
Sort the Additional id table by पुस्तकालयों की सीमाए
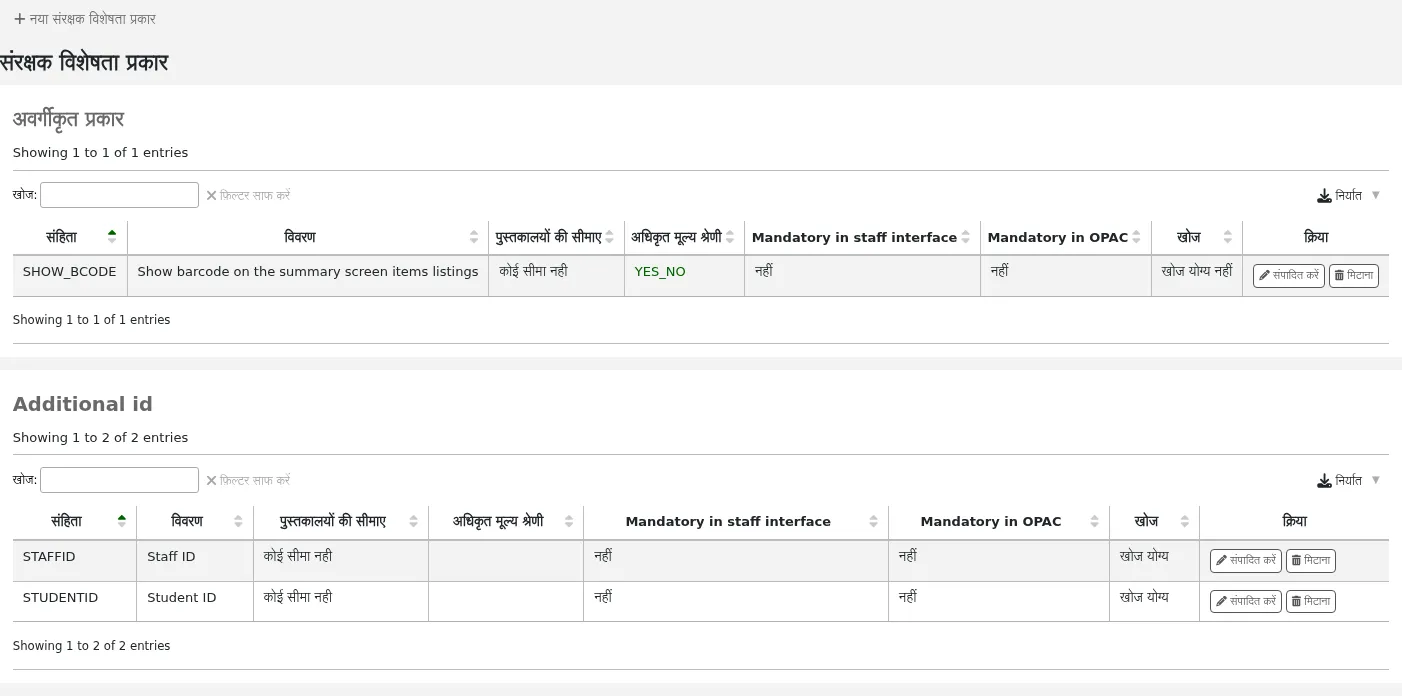tap(341, 521)
